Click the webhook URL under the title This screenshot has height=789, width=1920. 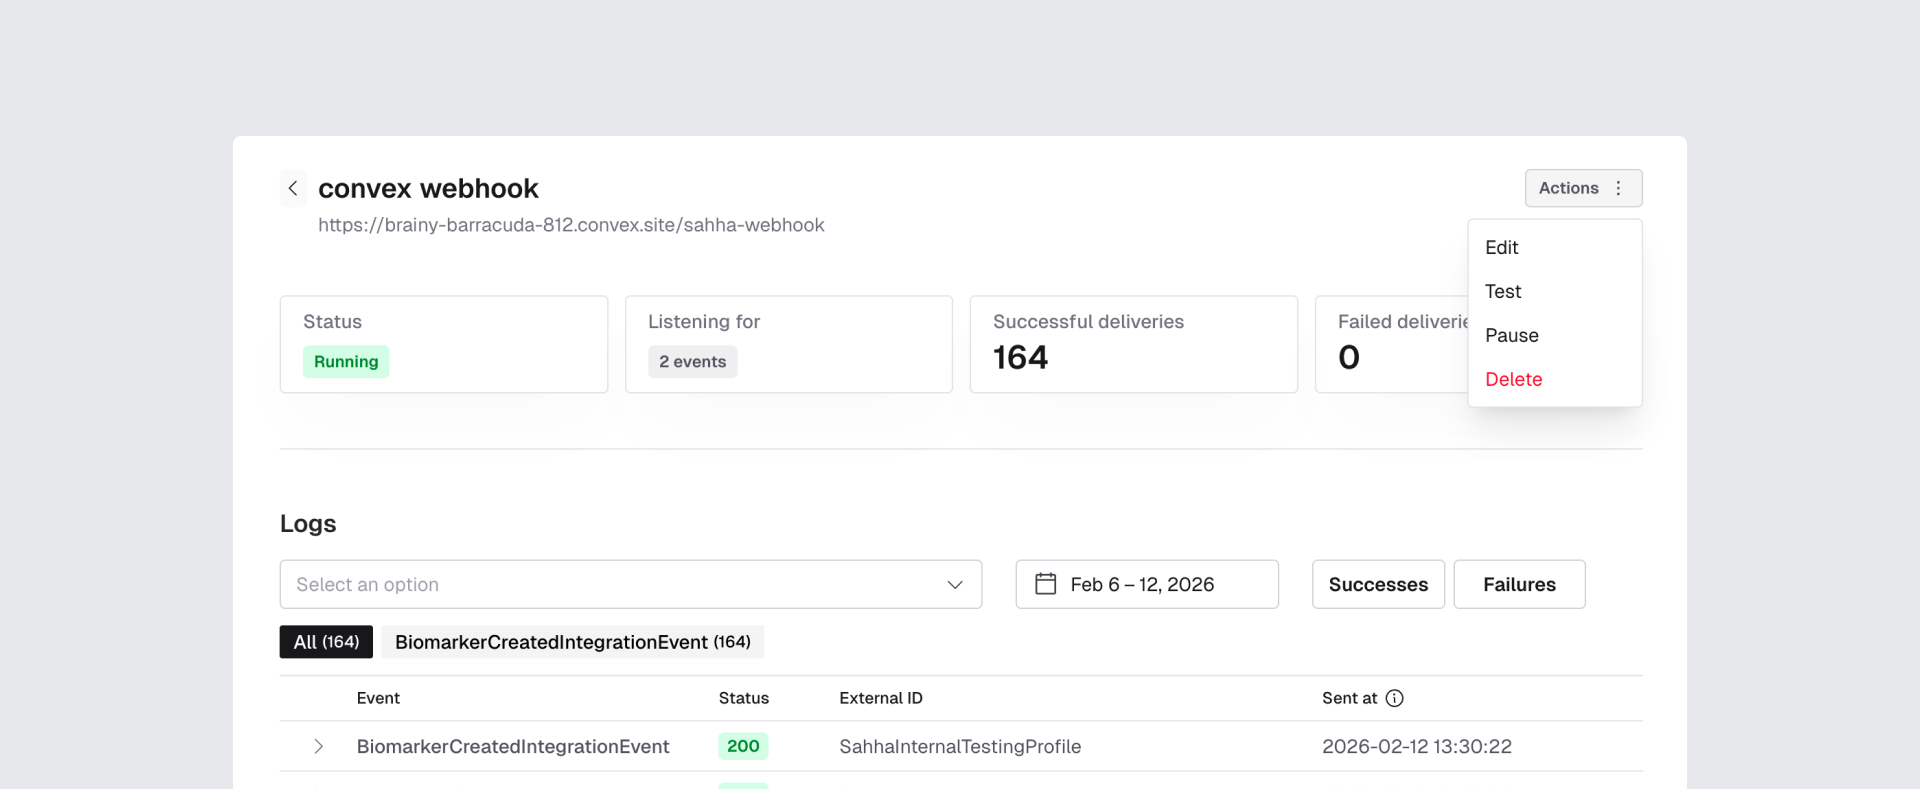click(x=571, y=225)
